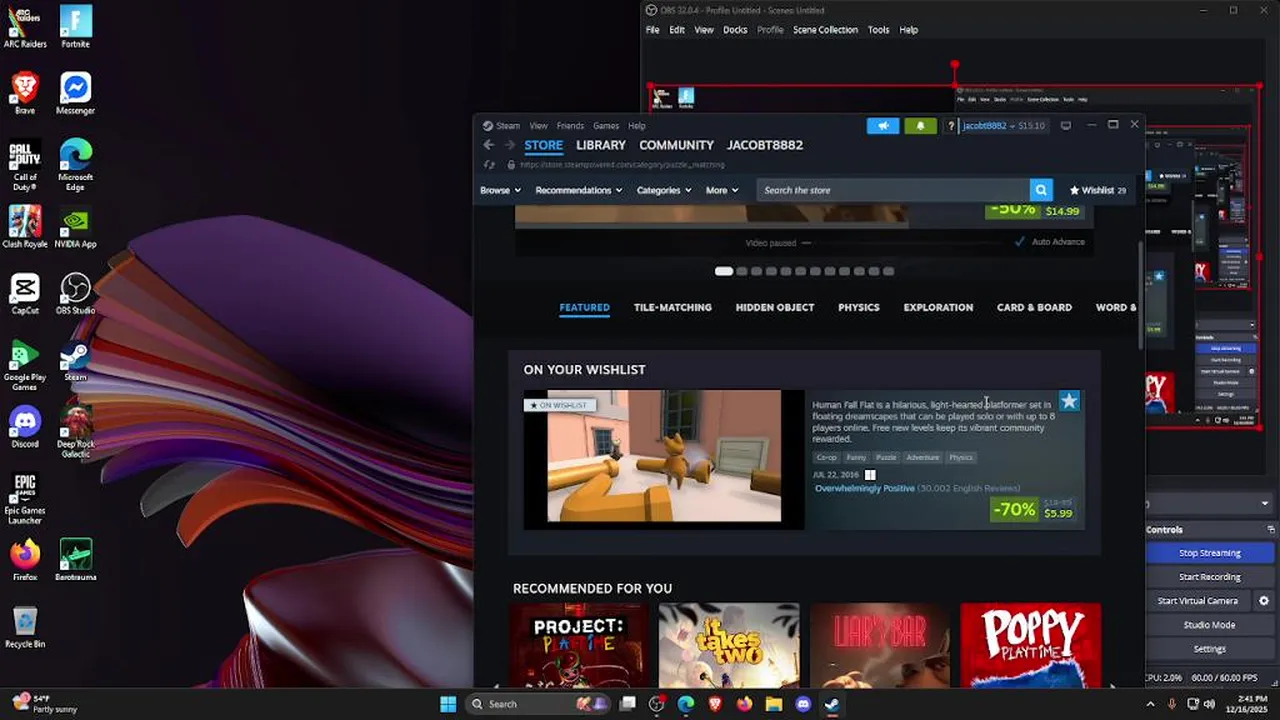Click Discord icon in taskbar
1280x720 pixels.
pyautogui.click(x=803, y=704)
